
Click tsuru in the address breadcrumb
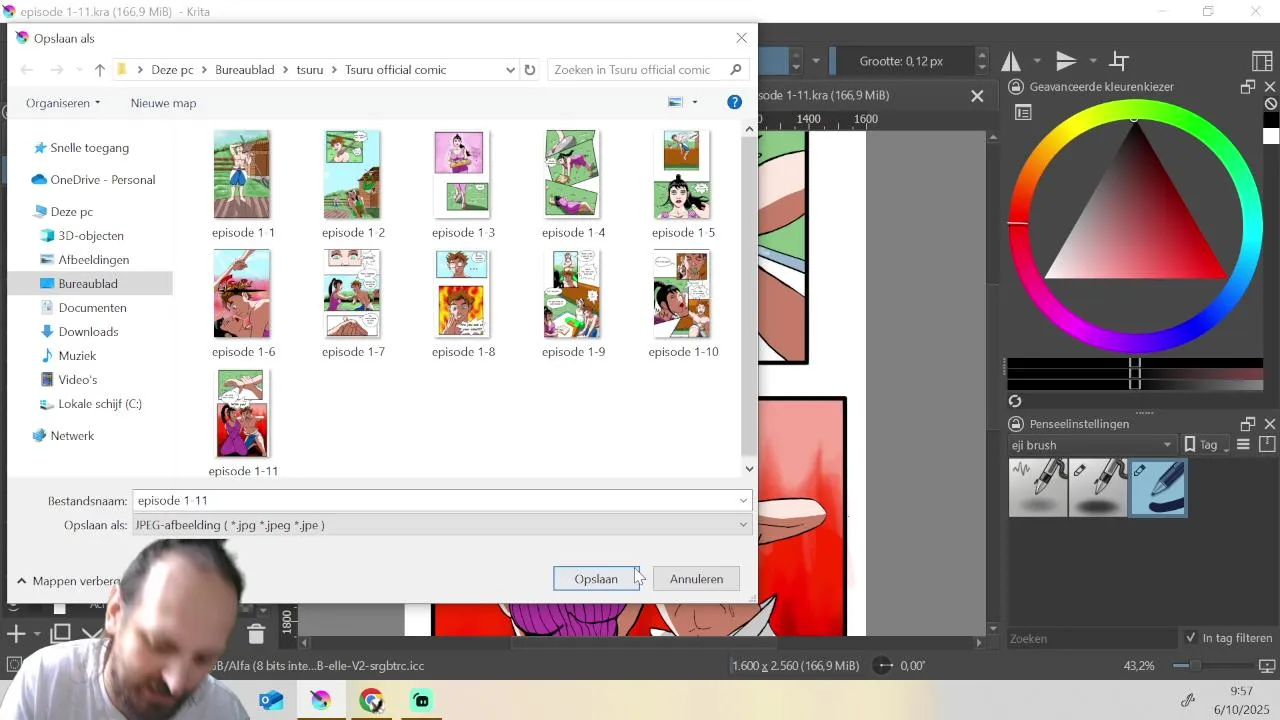coord(310,70)
